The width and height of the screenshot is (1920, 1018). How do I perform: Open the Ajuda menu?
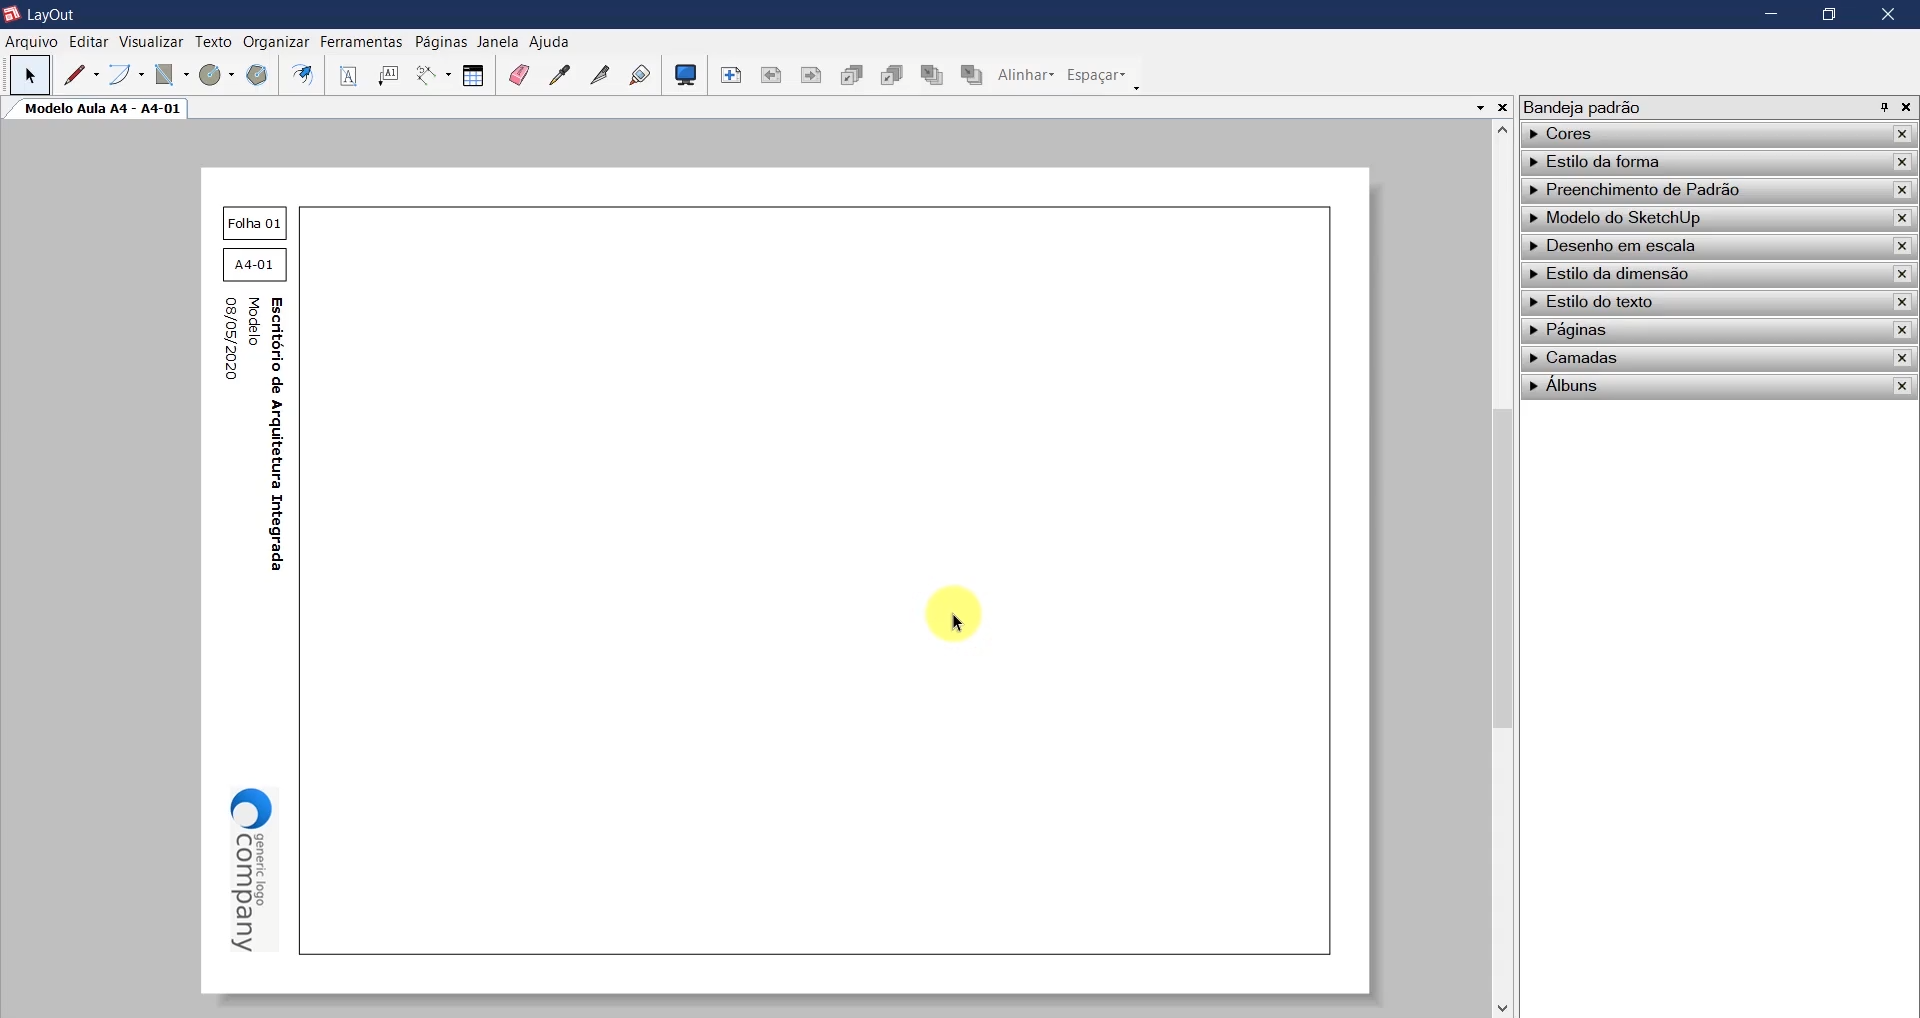[550, 43]
